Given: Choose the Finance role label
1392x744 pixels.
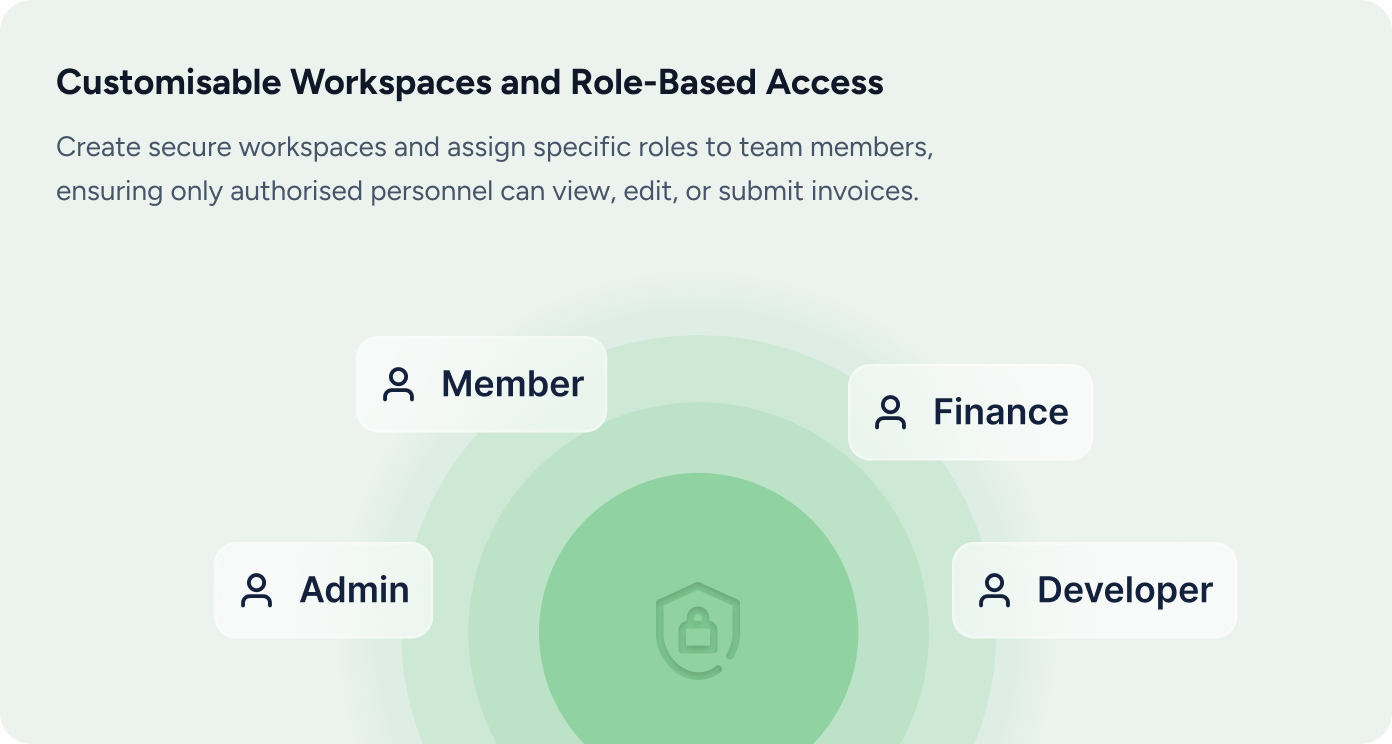Looking at the screenshot, I should [1000, 412].
